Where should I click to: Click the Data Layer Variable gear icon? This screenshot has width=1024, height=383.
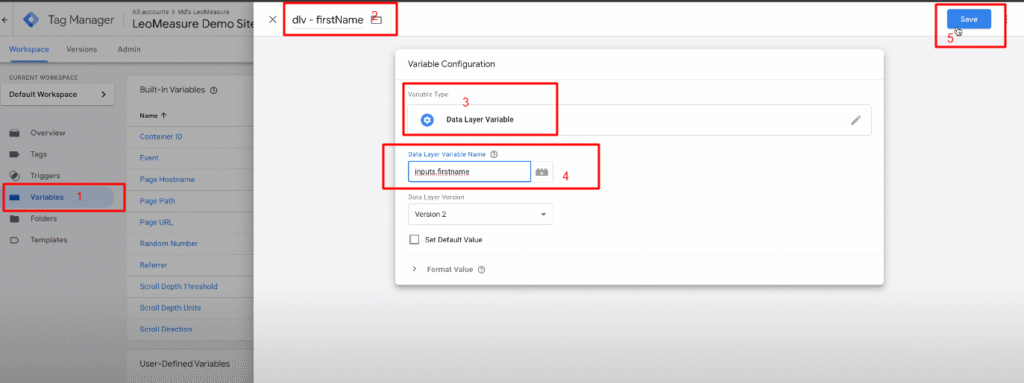pyautogui.click(x=427, y=120)
